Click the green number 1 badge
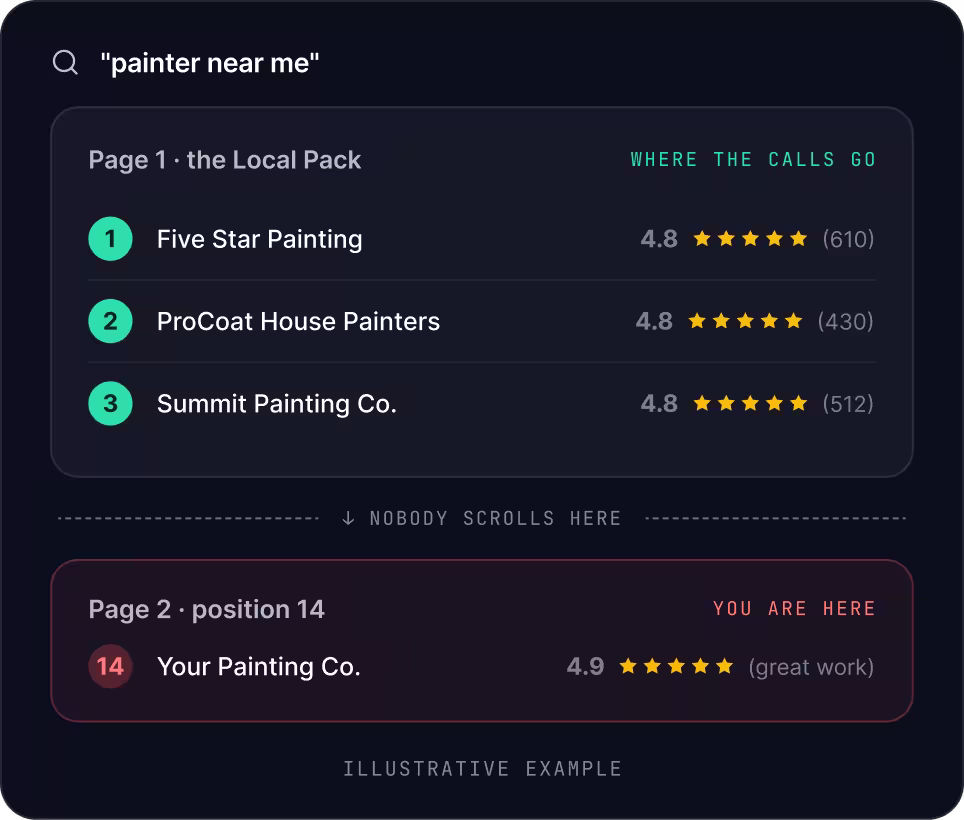 click(x=111, y=239)
